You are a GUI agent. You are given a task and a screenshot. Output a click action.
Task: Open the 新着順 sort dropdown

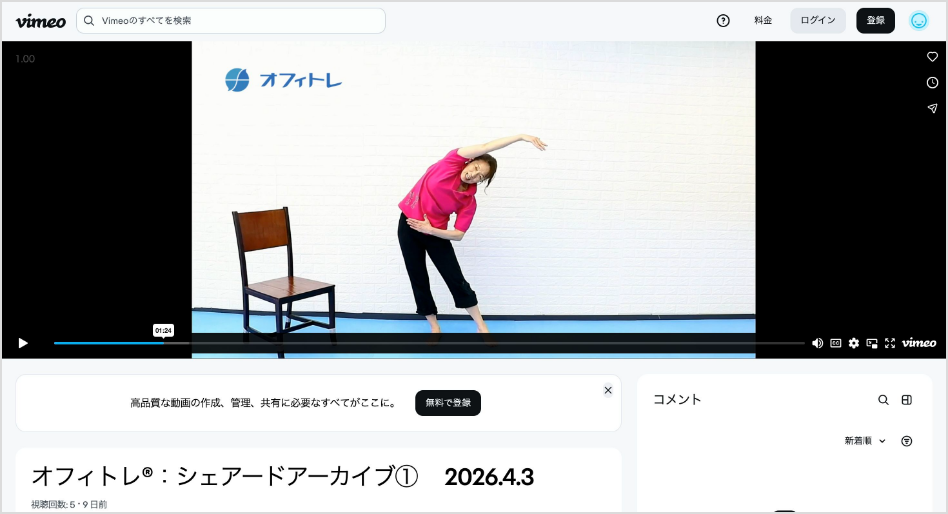(x=865, y=441)
